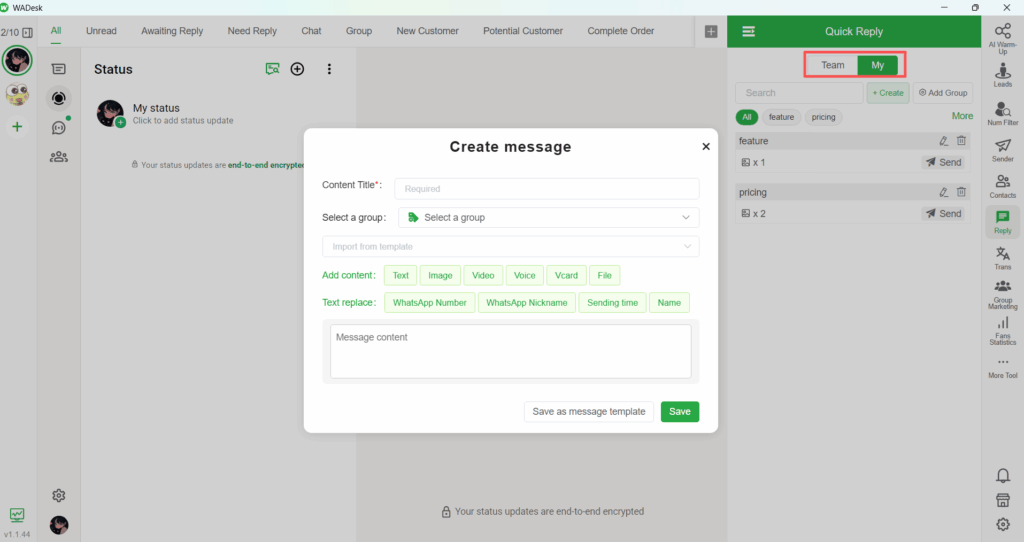Add a new account with plus icon
This screenshot has width=1024, height=542.
point(17,127)
